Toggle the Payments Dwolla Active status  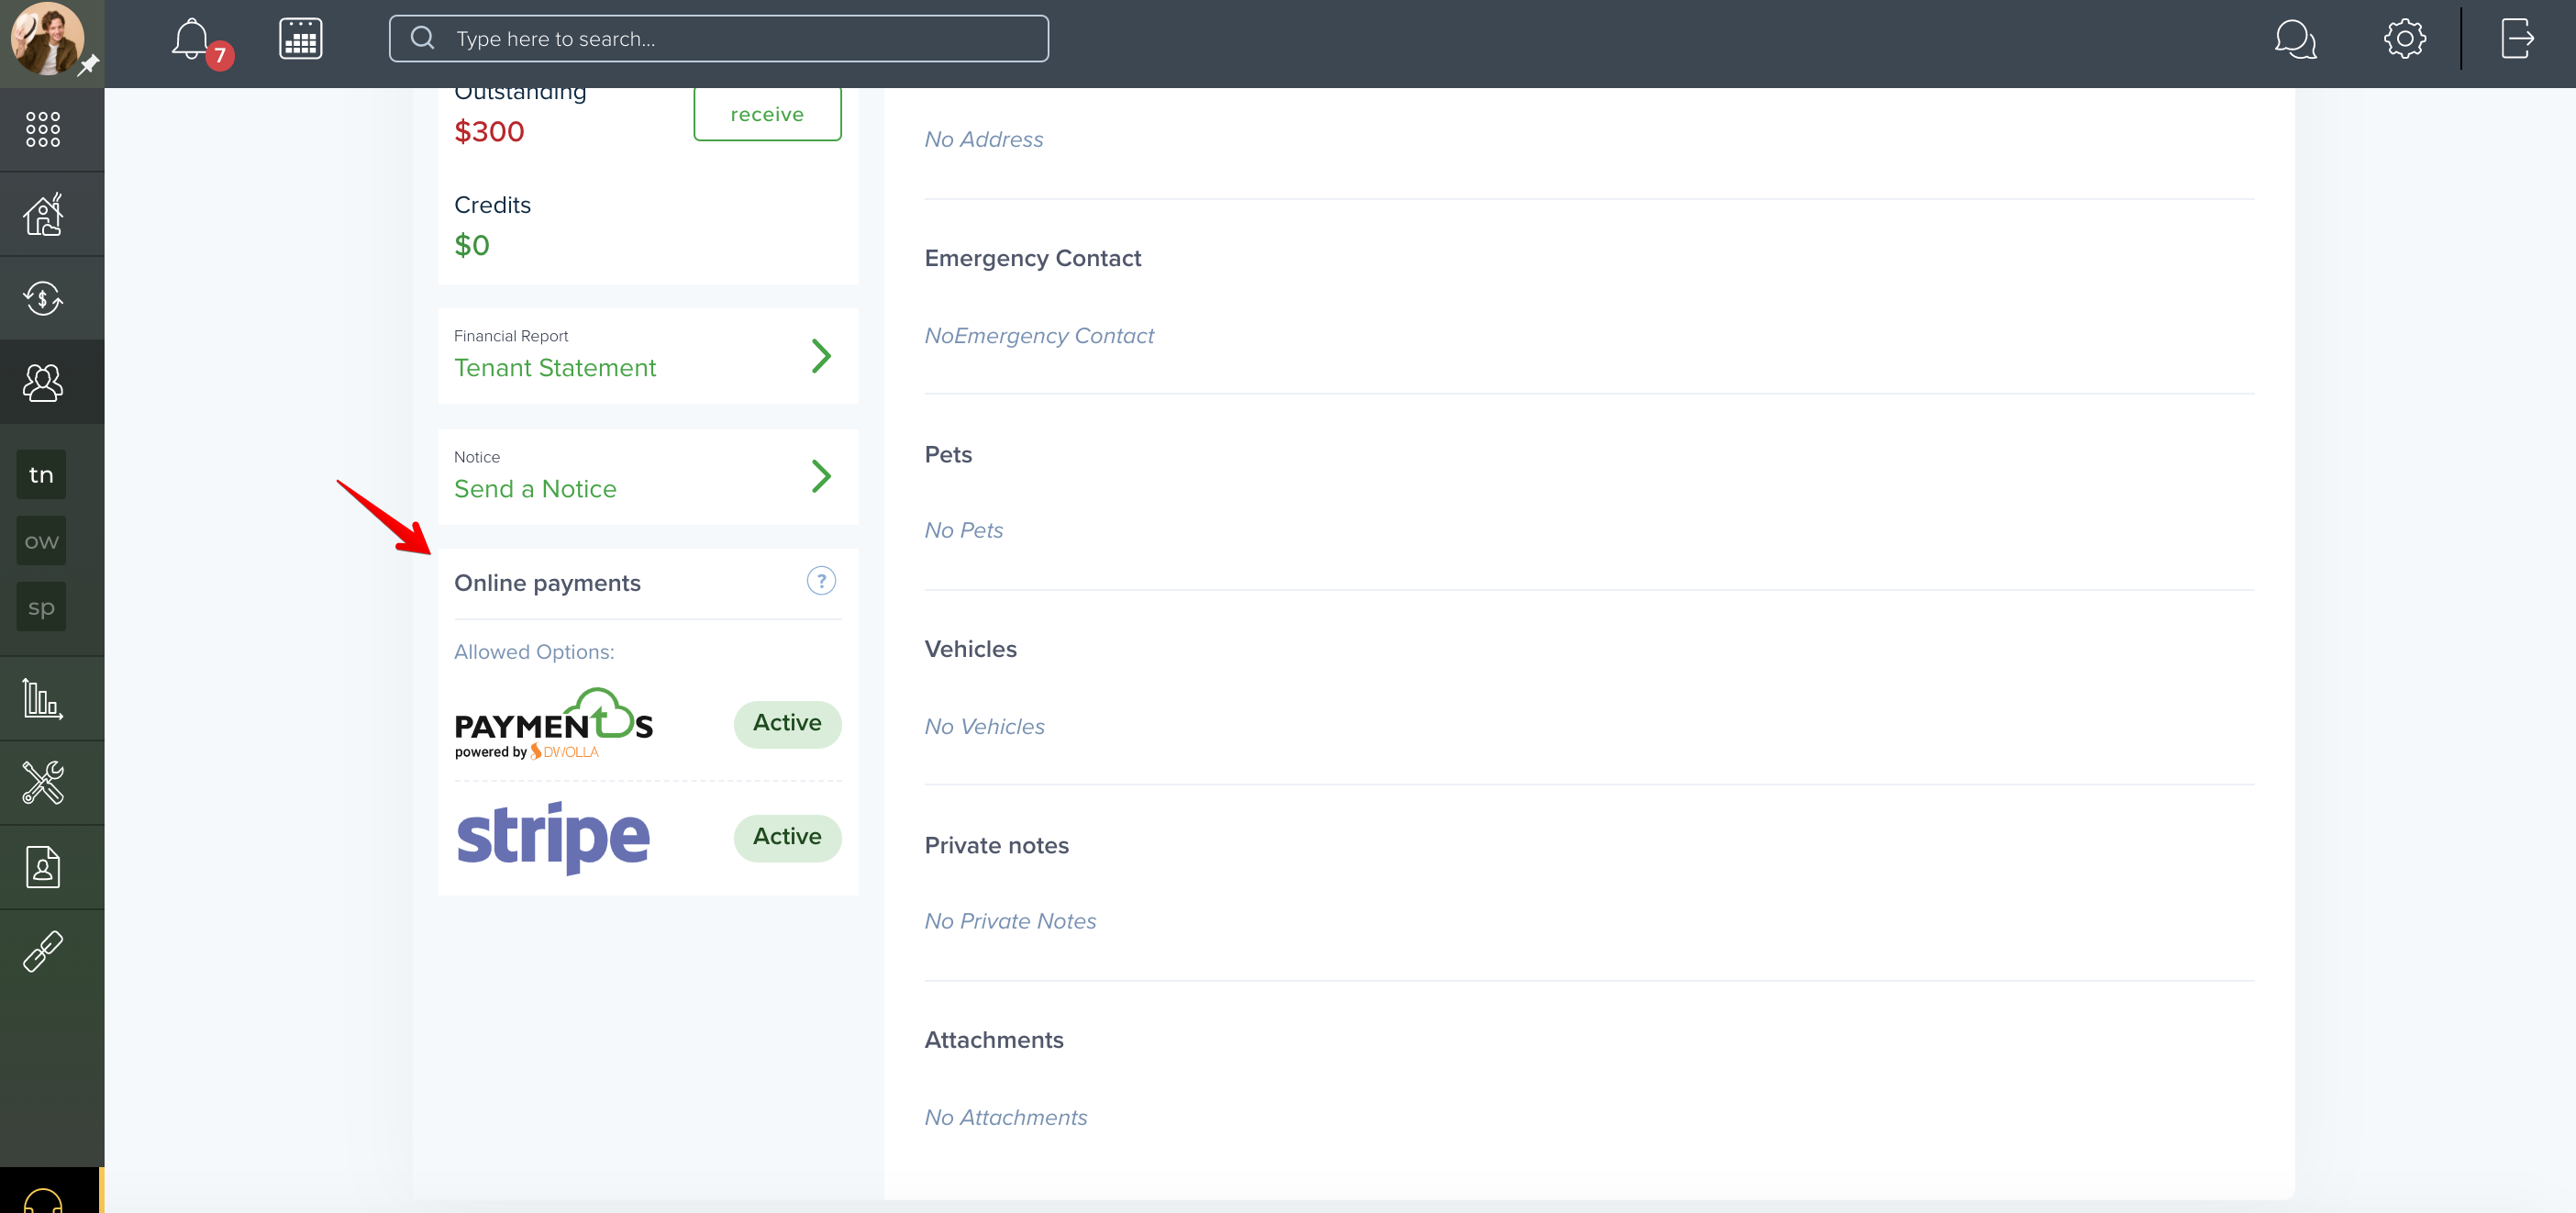click(787, 723)
